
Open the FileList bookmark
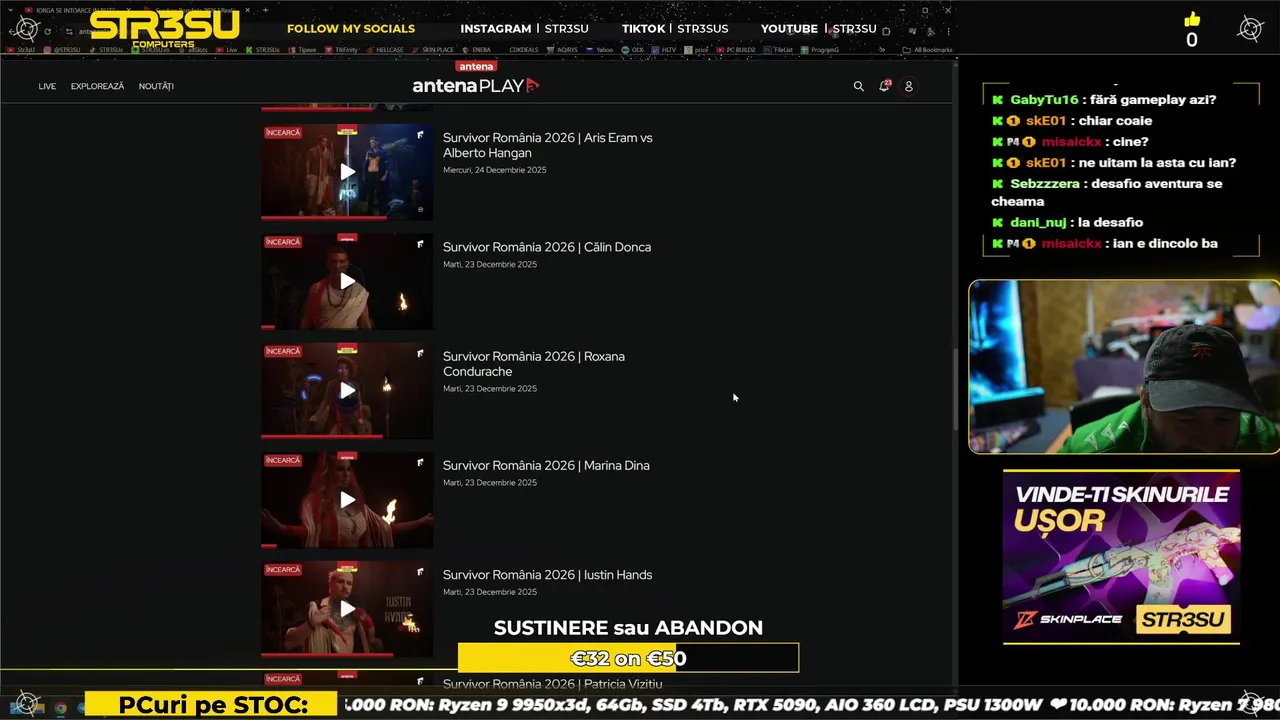coord(778,49)
